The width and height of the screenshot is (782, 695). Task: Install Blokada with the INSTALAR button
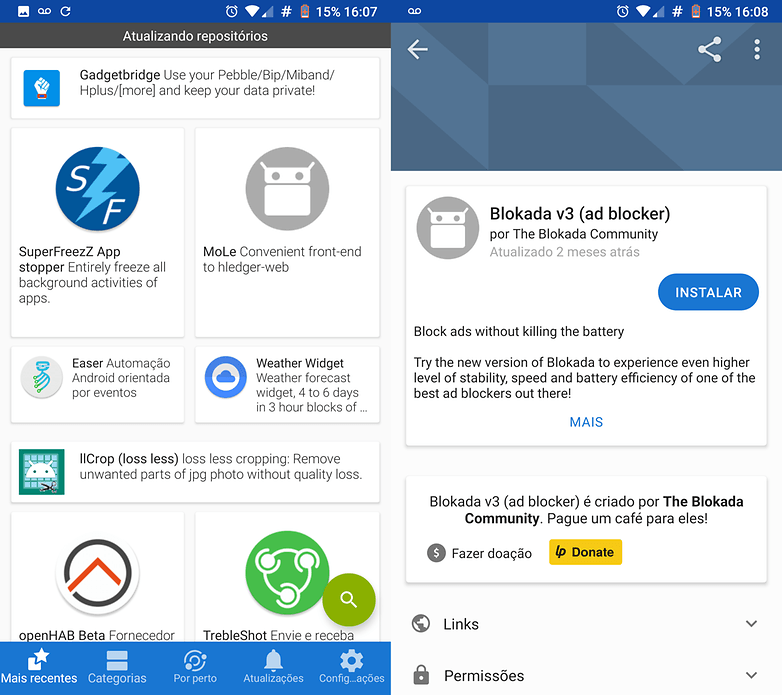[x=708, y=292]
